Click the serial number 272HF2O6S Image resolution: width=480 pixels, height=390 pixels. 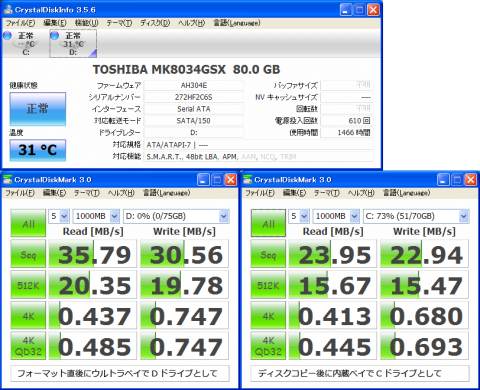click(x=194, y=97)
